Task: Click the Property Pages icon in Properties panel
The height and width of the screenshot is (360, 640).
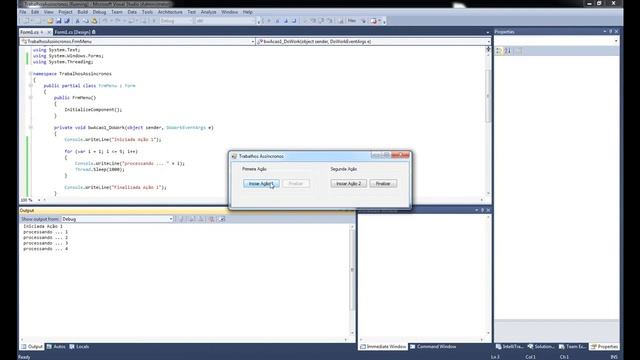Action: 518,51
